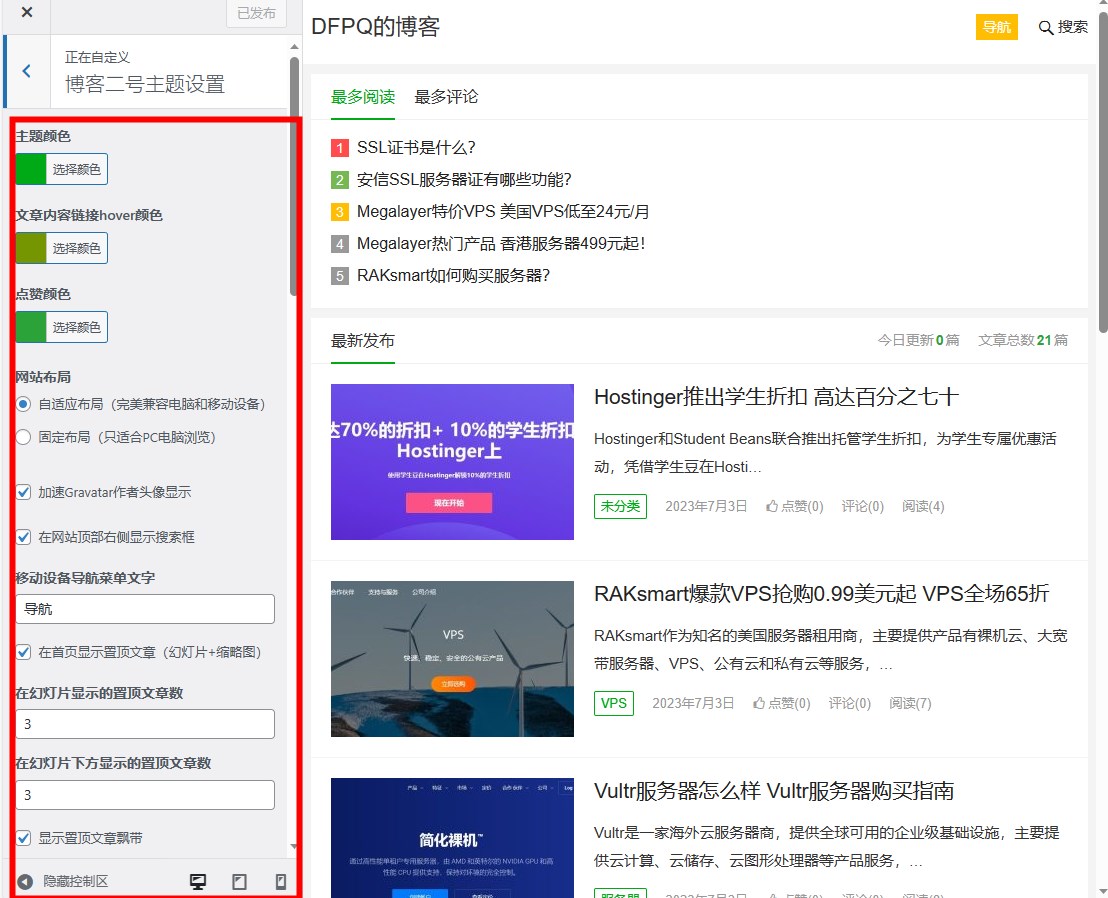The width and height of the screenshot is (1108, 898).
Task: Click the 搜索 magnifier icon
Action: click(1045, 28)
